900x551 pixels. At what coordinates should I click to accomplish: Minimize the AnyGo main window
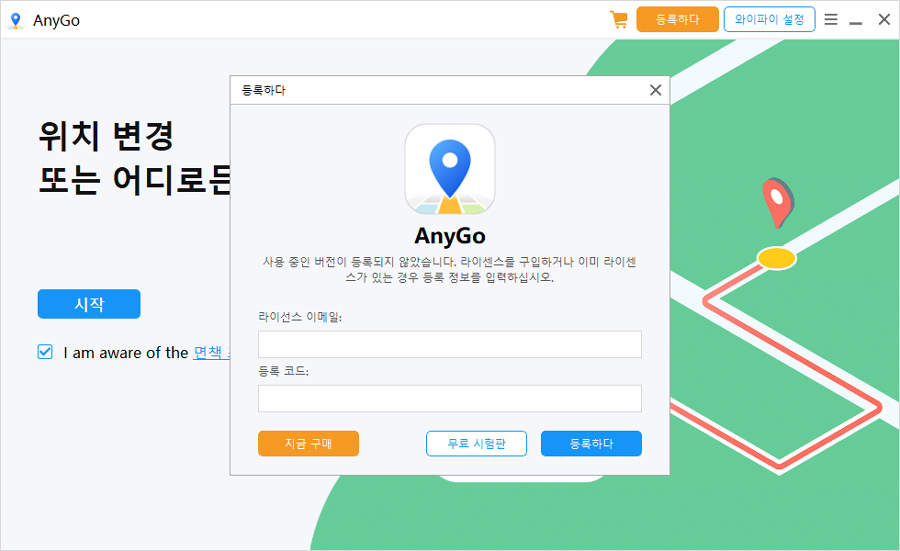(x=856, y=22)
